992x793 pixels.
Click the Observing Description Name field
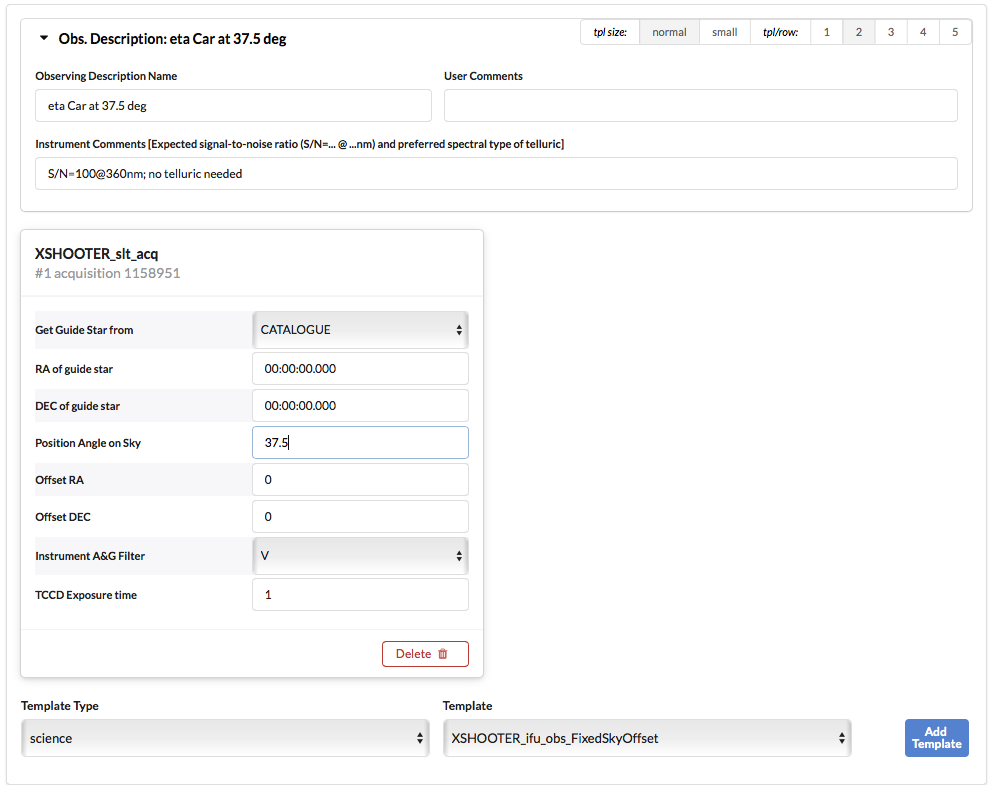point(233,105)
